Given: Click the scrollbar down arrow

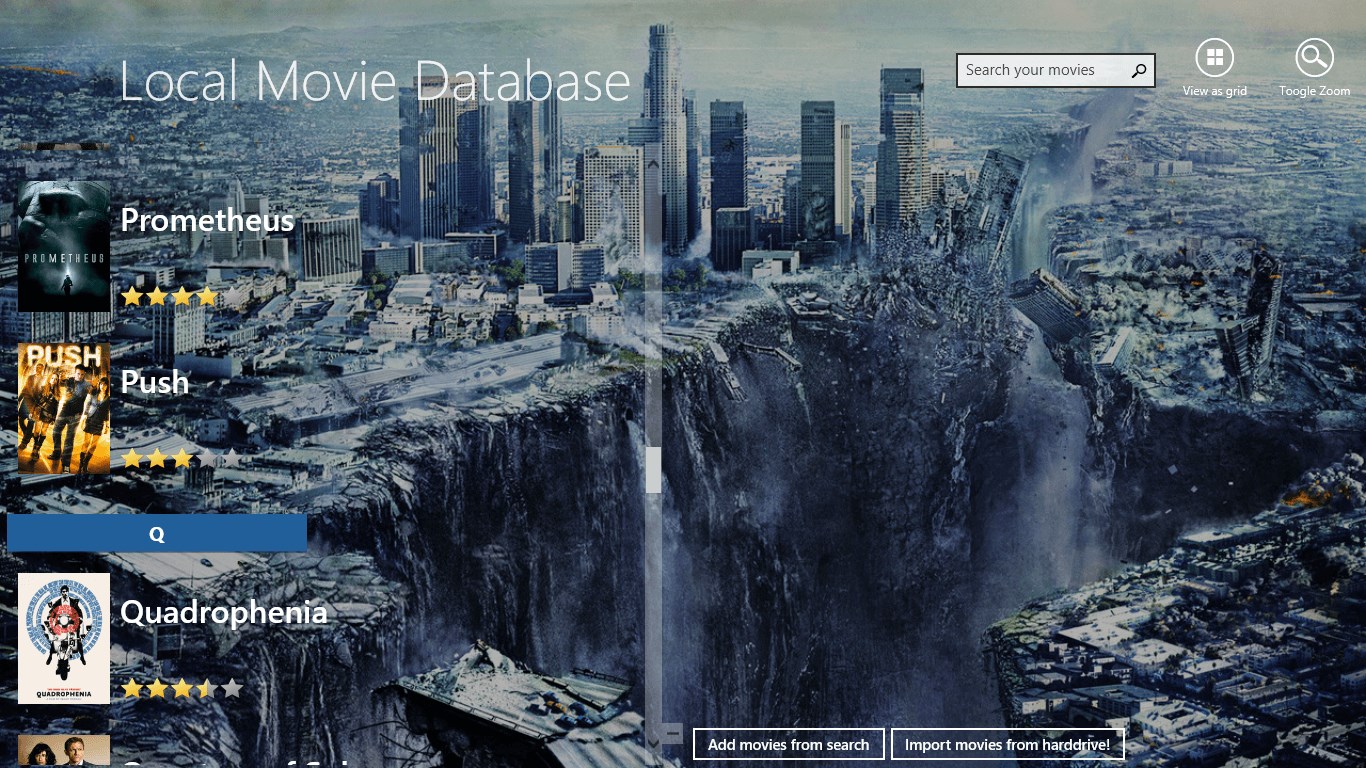Looking at the screenshot, I should (x=653, y=742).
